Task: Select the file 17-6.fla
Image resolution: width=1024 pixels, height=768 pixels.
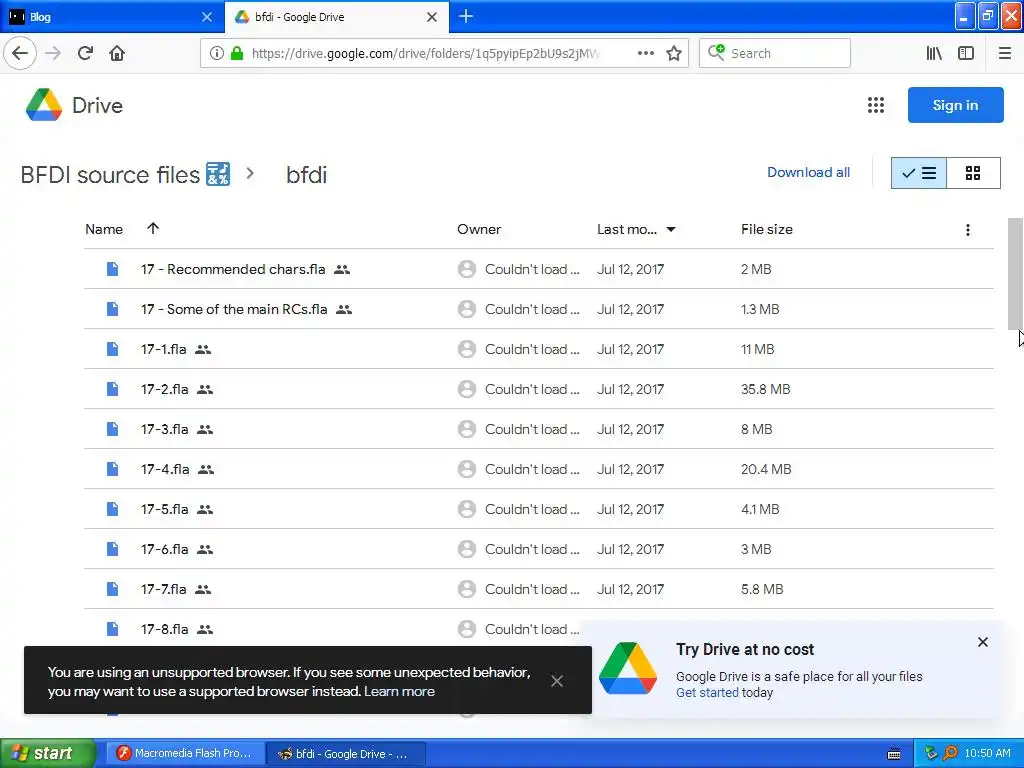Action: pyautogui.click(x=539, y=549)
